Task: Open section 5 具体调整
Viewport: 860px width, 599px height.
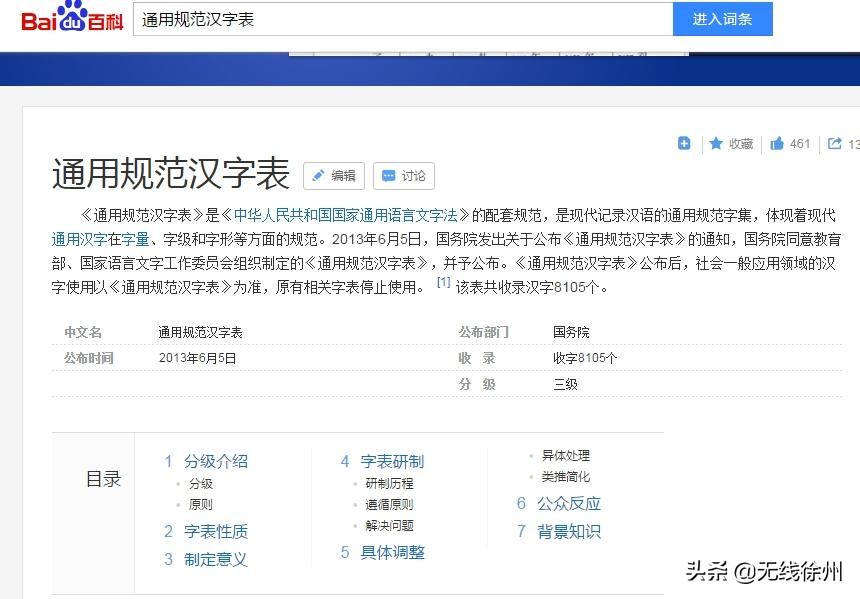Action: click(x=394, y=552)
